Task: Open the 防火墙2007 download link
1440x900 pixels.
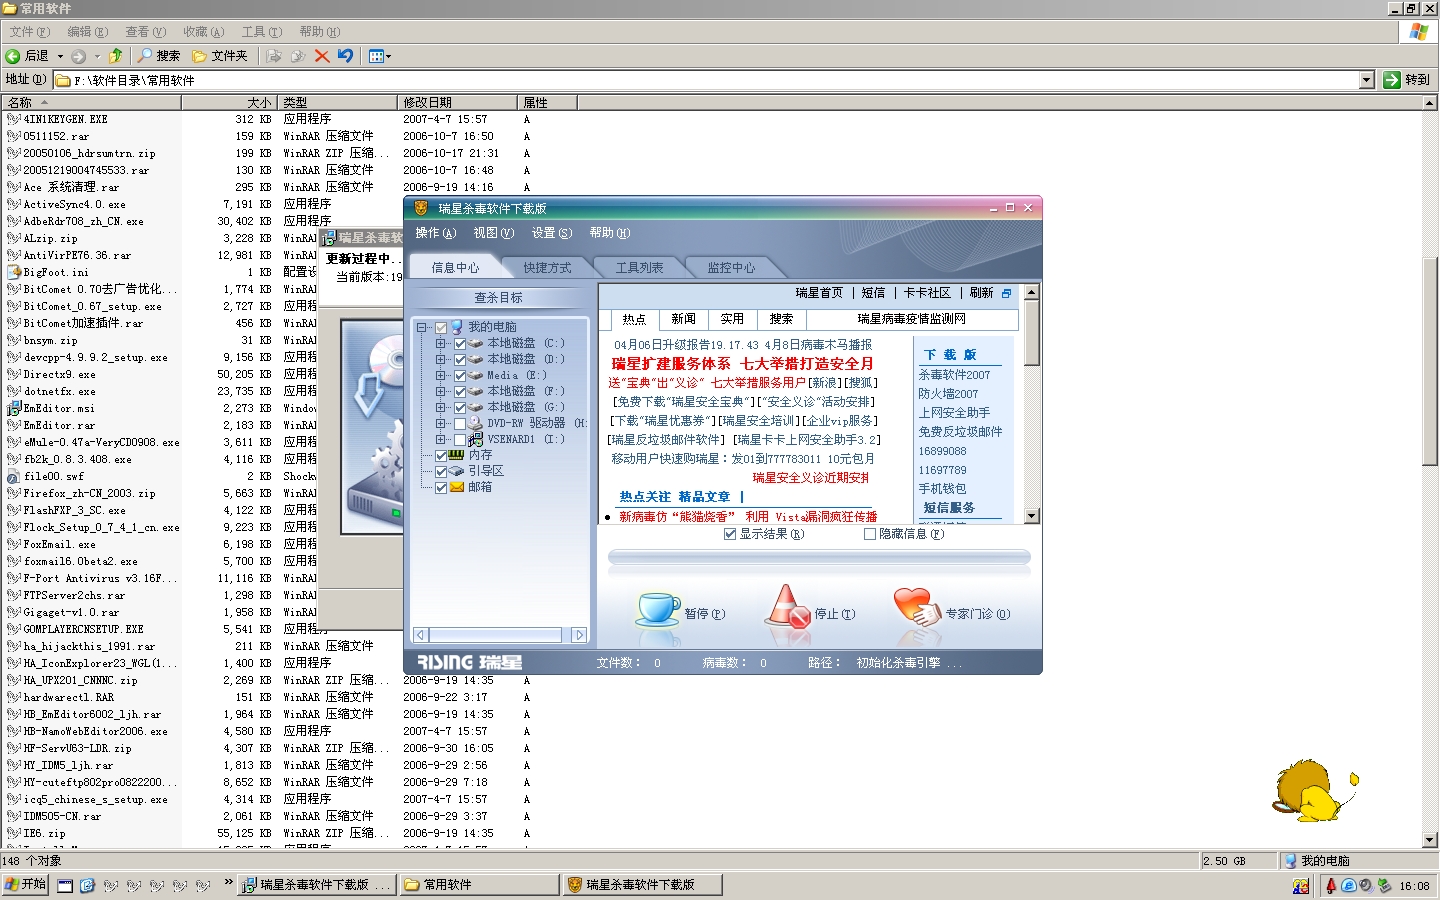Action: point(948,394)
